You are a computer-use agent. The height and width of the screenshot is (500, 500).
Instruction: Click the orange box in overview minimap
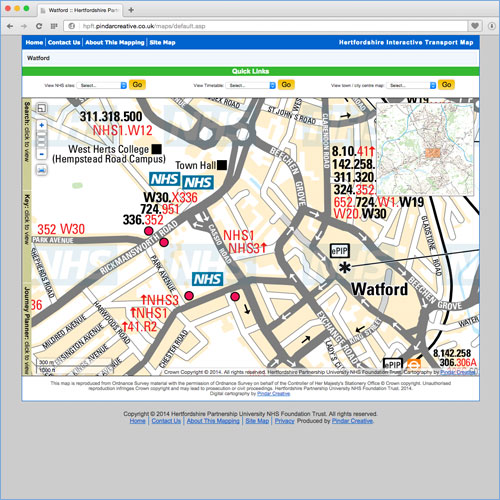pos(433,153)
